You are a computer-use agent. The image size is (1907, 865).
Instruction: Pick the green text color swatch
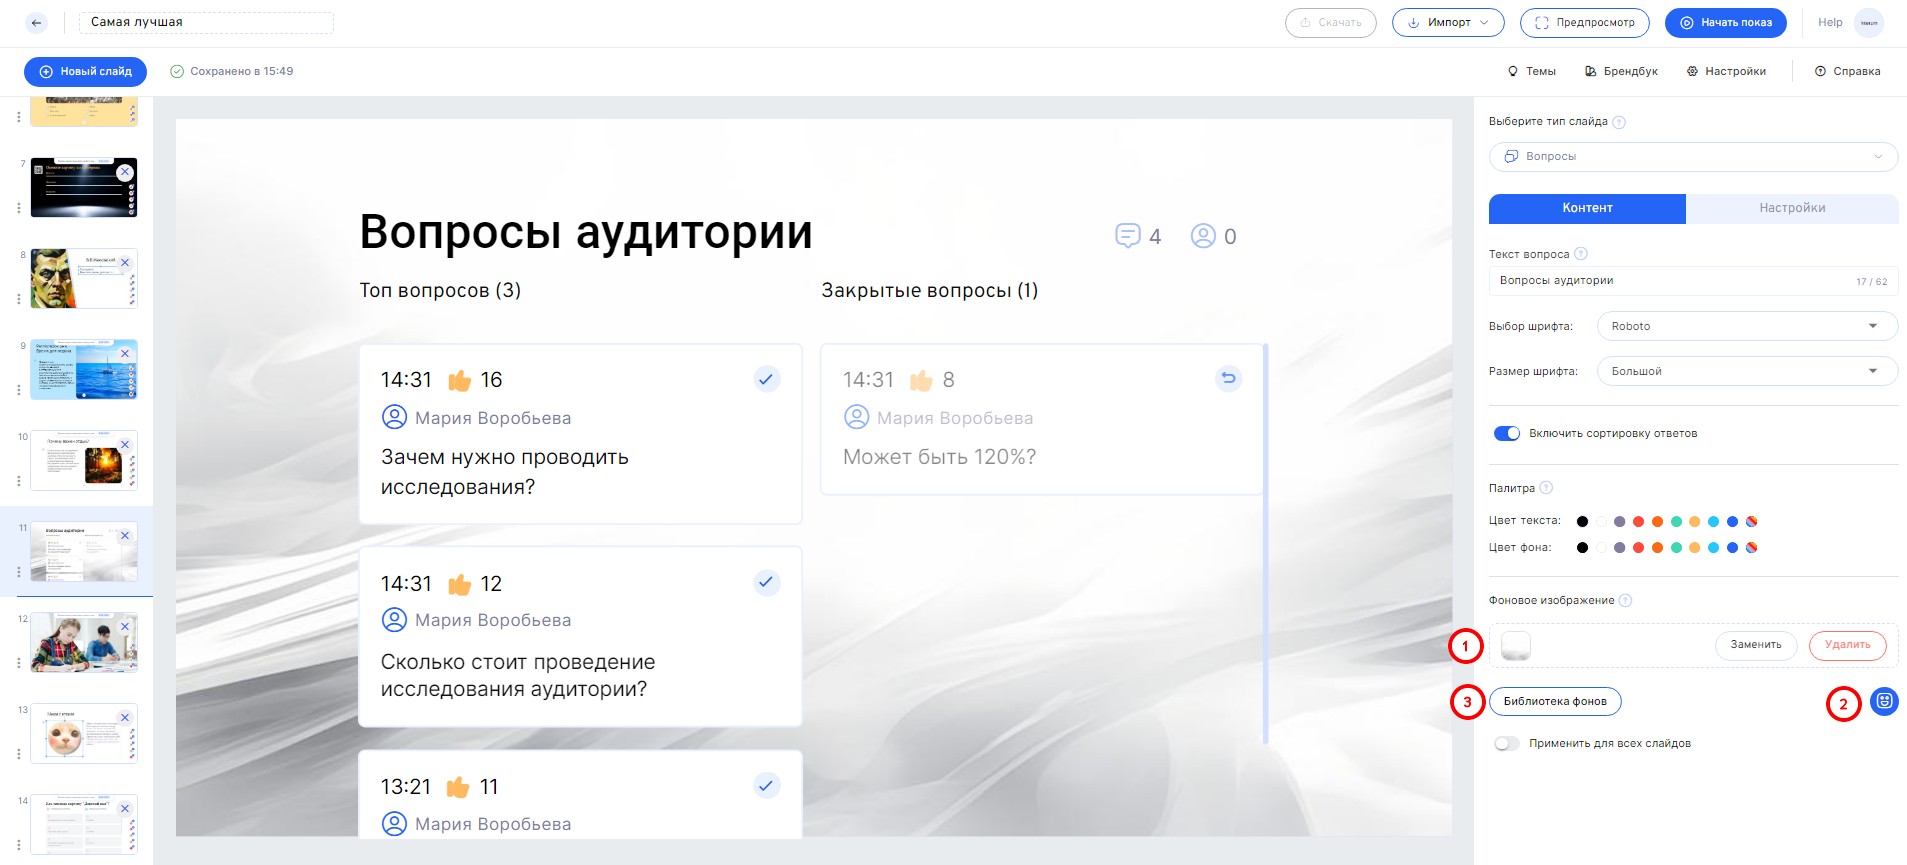1676,521
